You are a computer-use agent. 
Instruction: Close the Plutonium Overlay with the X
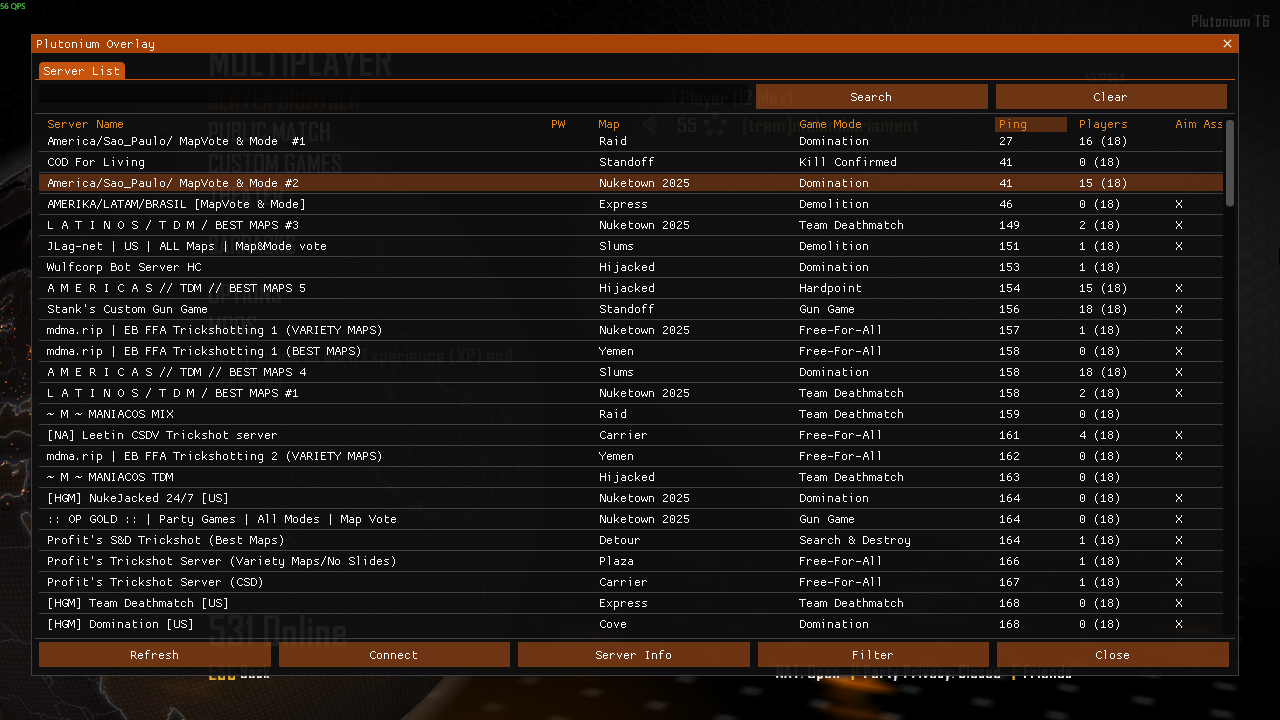(x=1228, y=44)
